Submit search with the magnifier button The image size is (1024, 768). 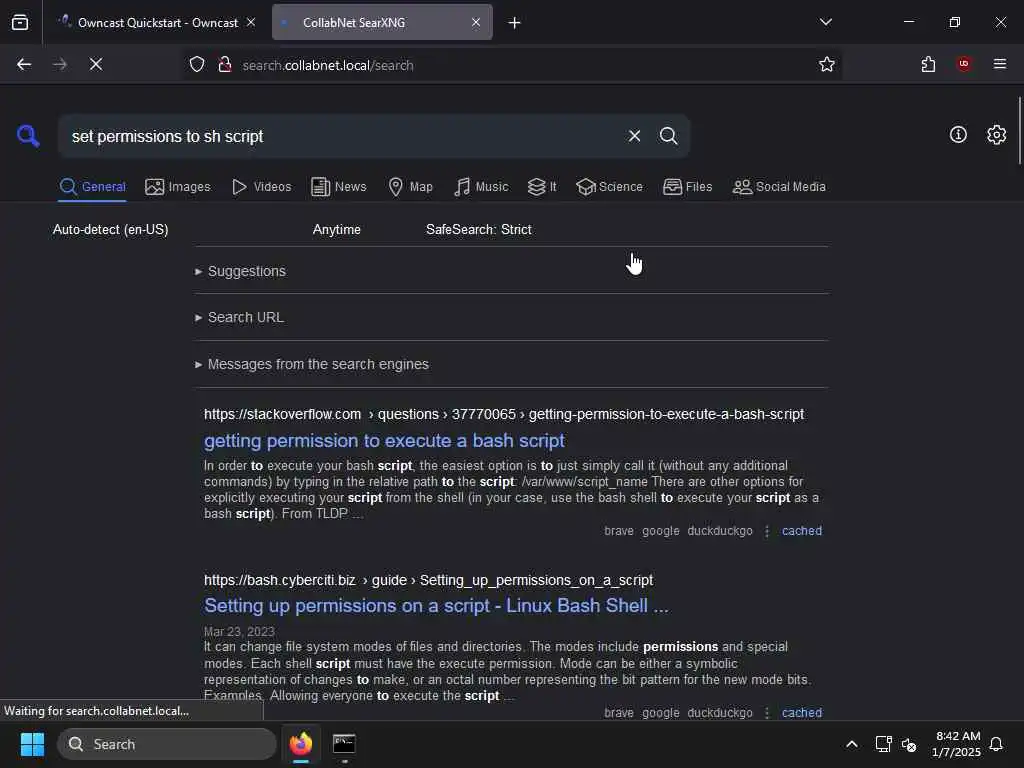coord(668,136)
